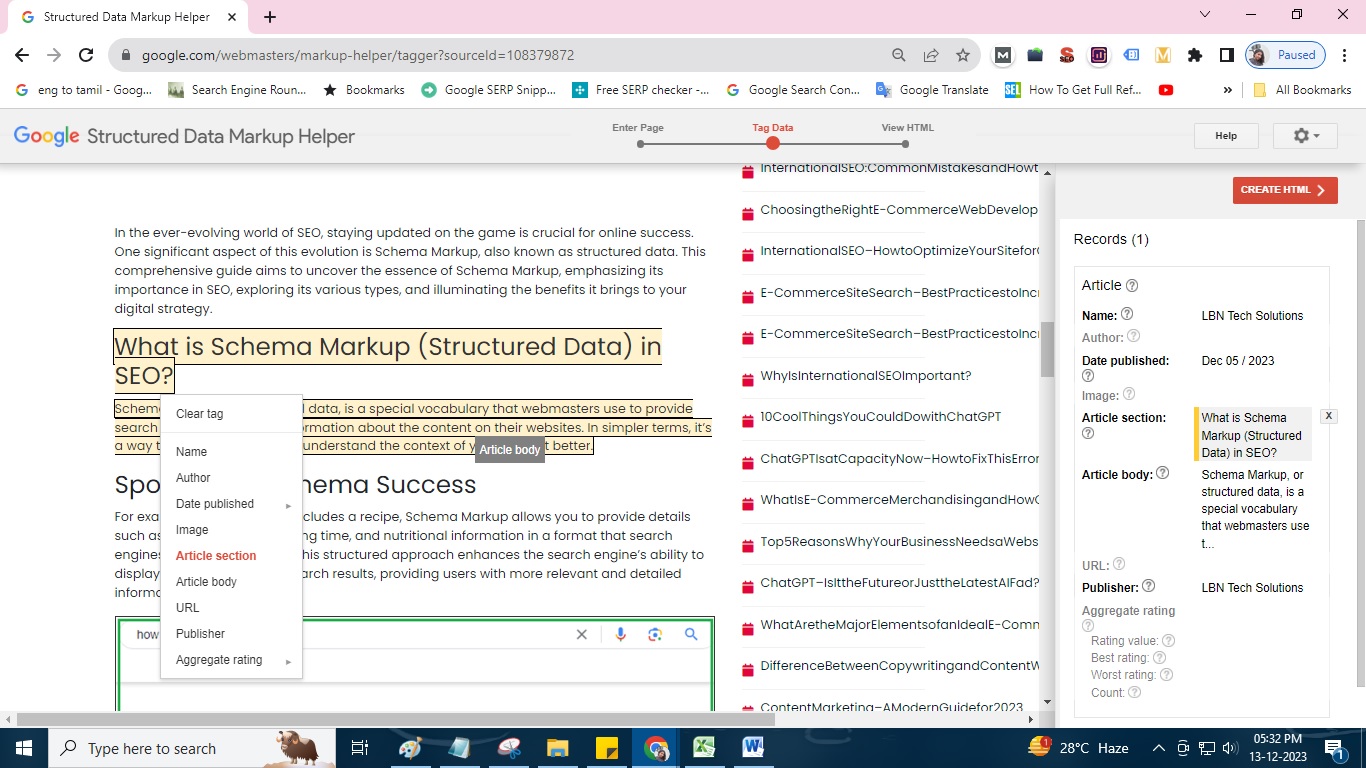Click the bookmark star in the address bar
The height and width of the screenshot is (768, 1366).
click(963, 56)
